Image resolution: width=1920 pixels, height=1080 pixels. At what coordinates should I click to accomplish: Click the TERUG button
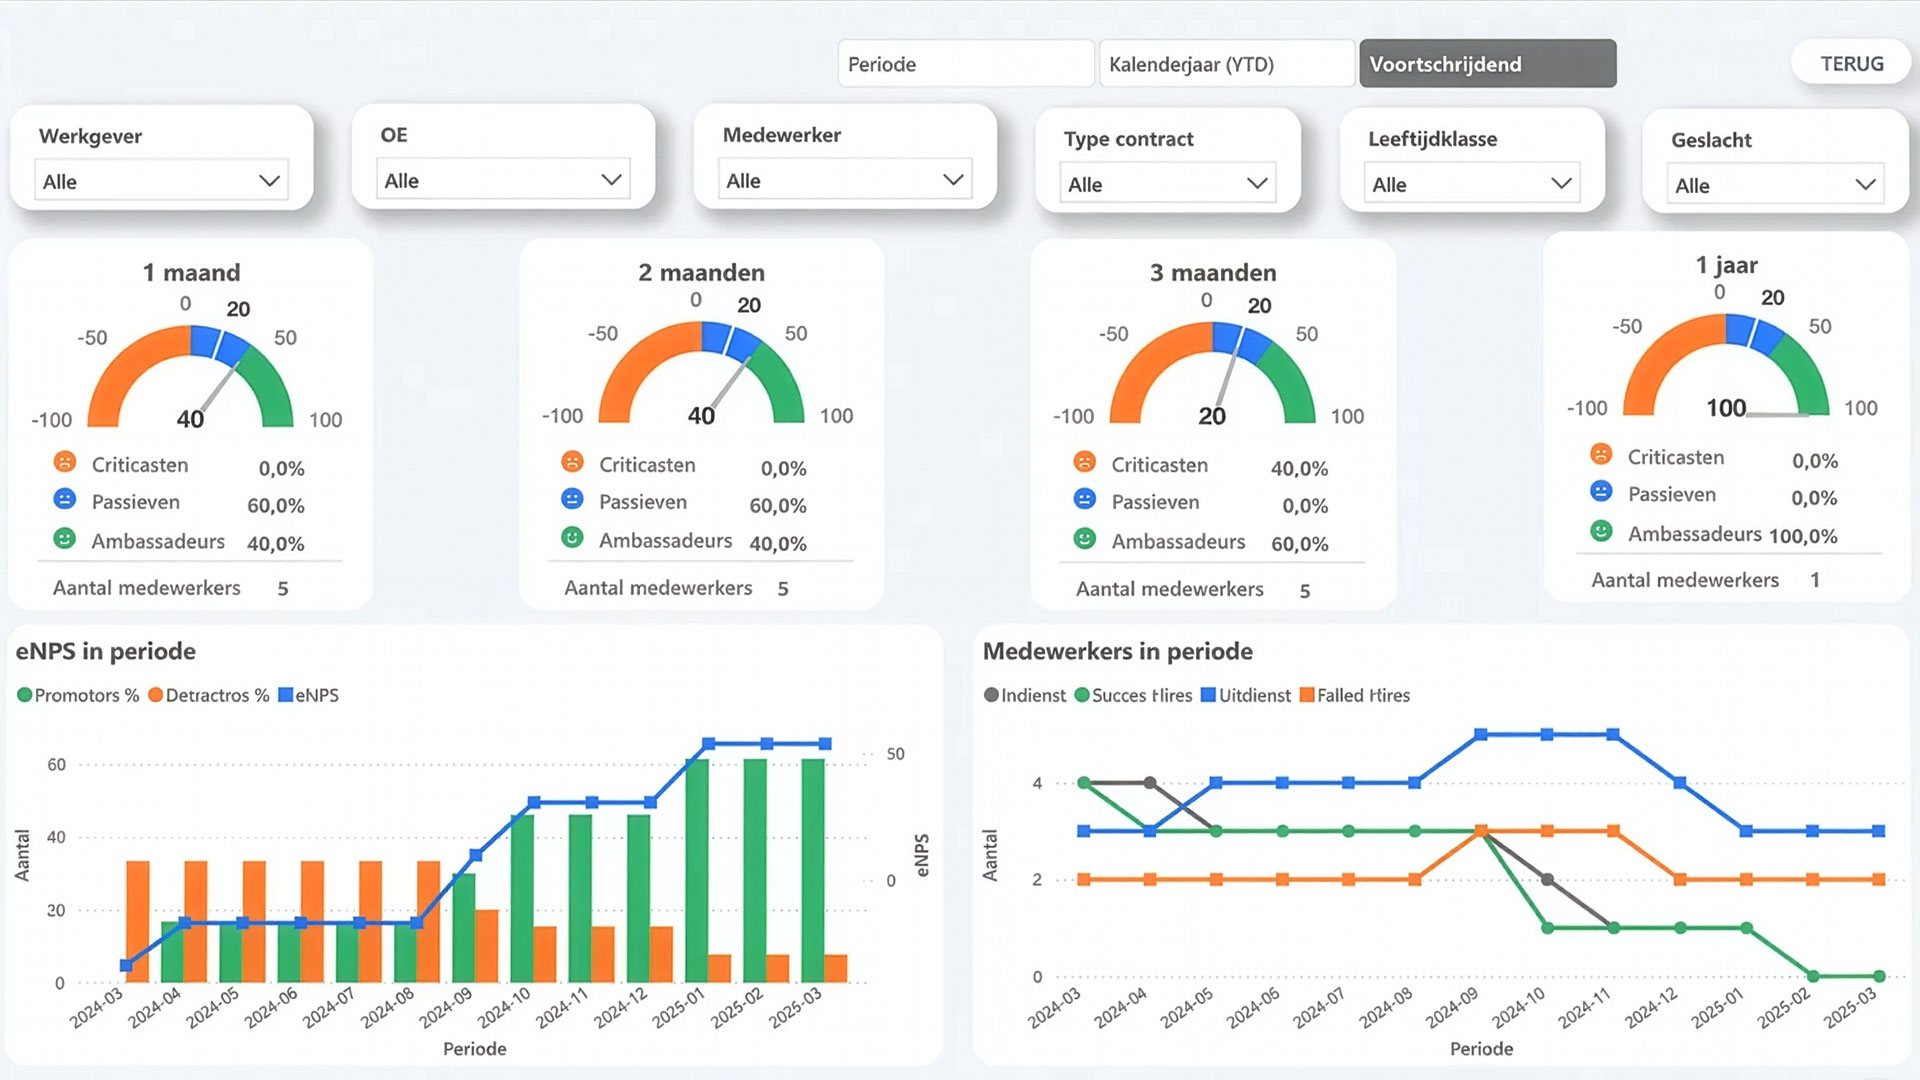pos(1851,61)
